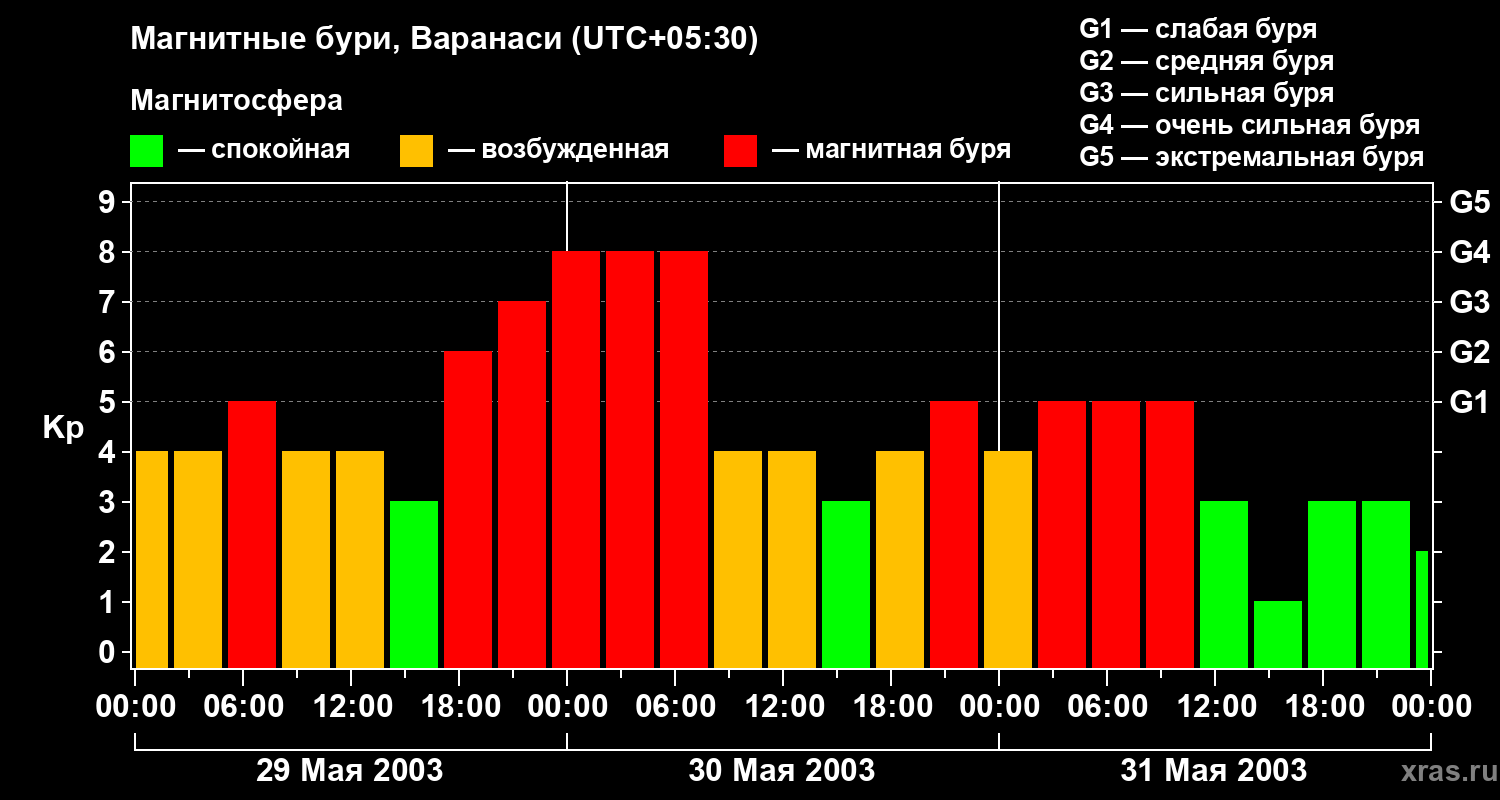The height and width of the screenshot is (800, 1500).
Task: Click the right-axis 'G3' storm level label
Action: coord(1469,302)
